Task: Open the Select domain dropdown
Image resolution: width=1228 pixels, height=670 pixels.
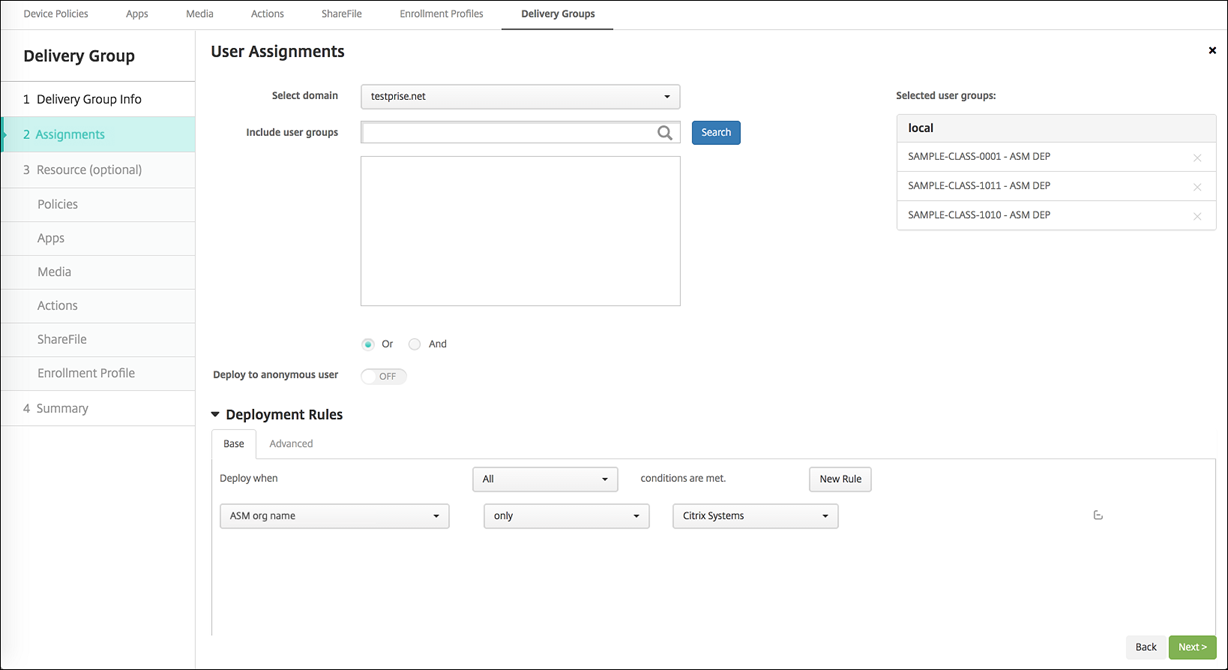Action: click(519, 97)
